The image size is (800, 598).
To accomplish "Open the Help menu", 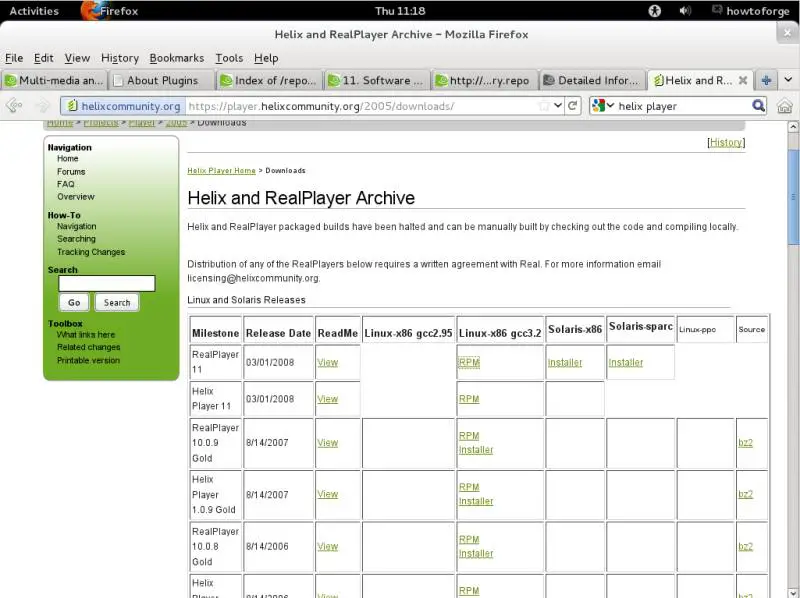I will coord(266,58).
